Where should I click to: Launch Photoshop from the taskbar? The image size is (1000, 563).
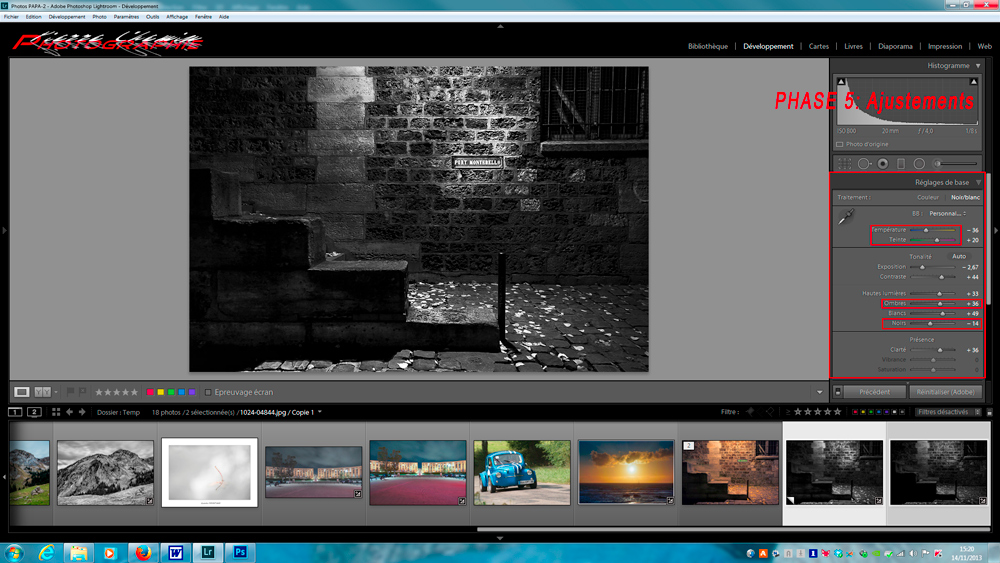coord(240,552)
